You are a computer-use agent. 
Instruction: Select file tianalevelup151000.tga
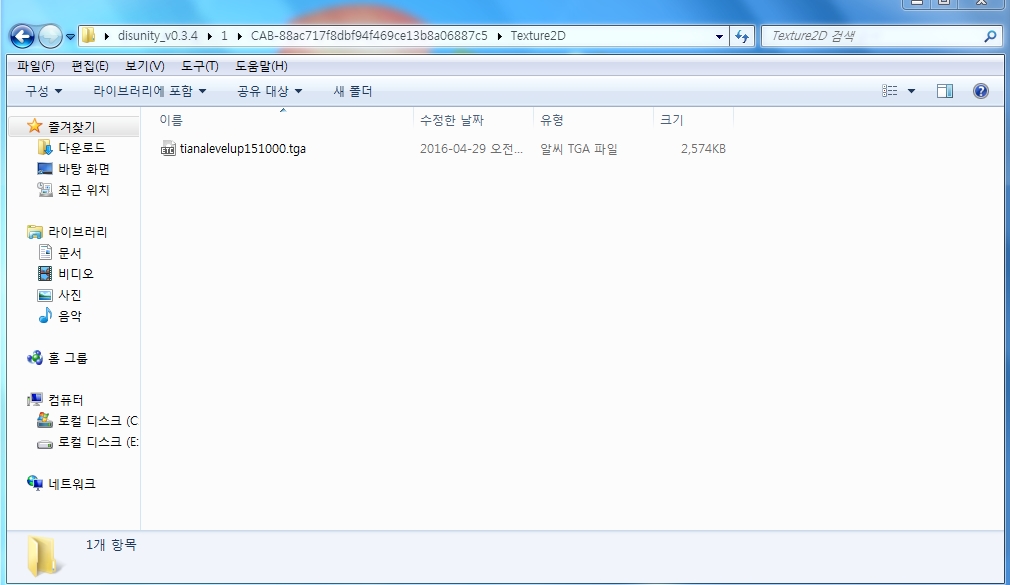(243, 149)
